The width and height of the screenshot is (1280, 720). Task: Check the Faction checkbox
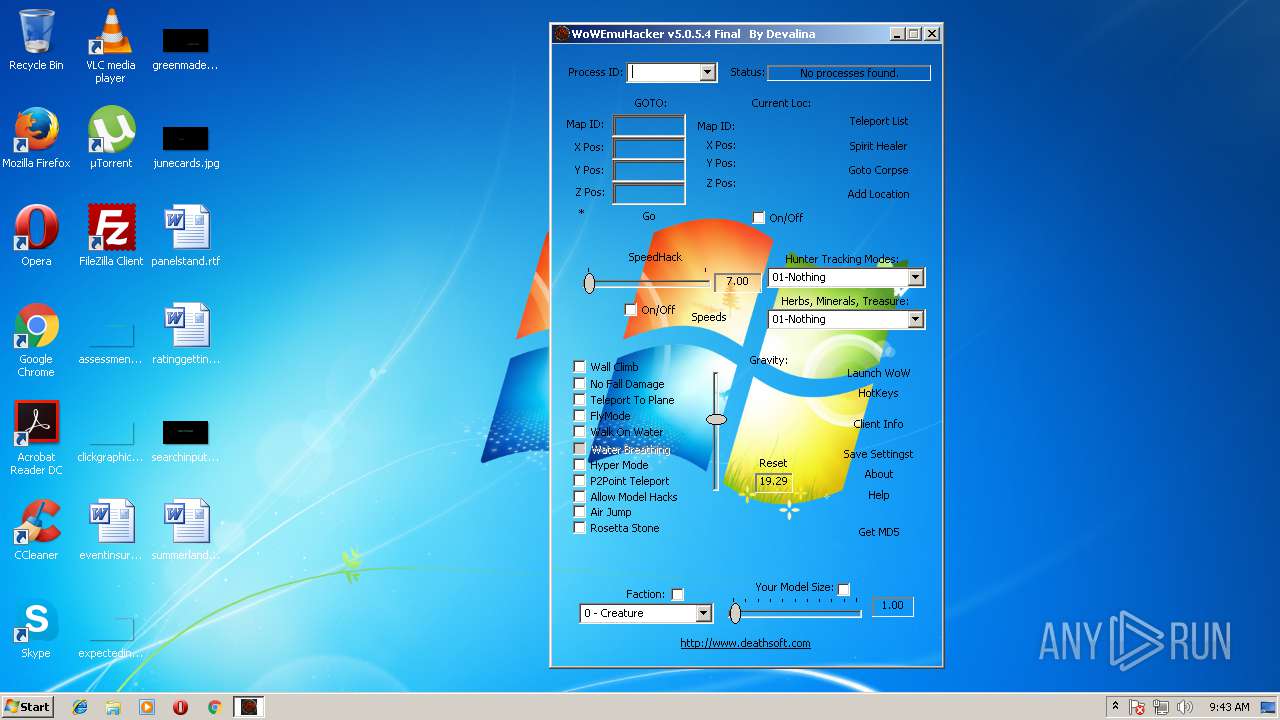click(677, 594)
